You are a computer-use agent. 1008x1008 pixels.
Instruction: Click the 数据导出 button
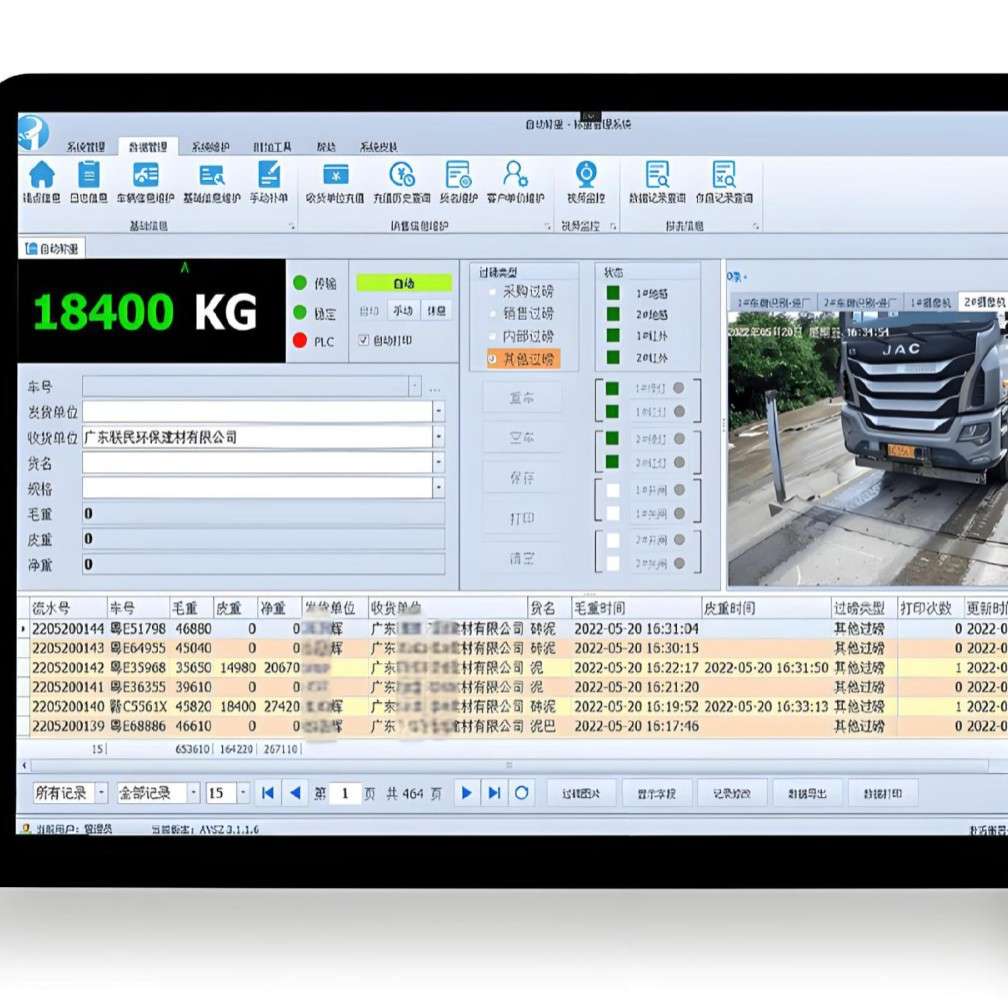pos(807,793)
